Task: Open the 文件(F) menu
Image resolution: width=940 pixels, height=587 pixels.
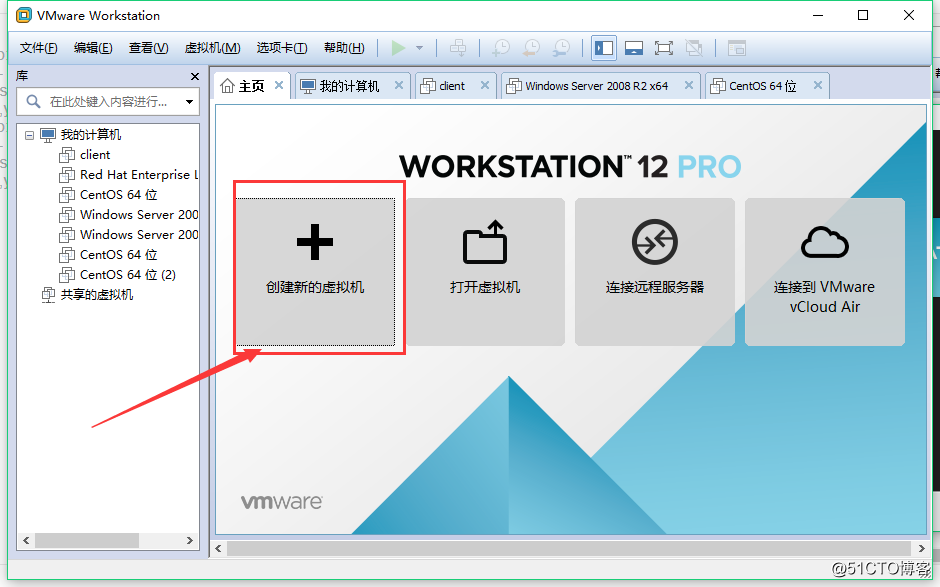Action: pyautogui.click(x=38, y=48)
